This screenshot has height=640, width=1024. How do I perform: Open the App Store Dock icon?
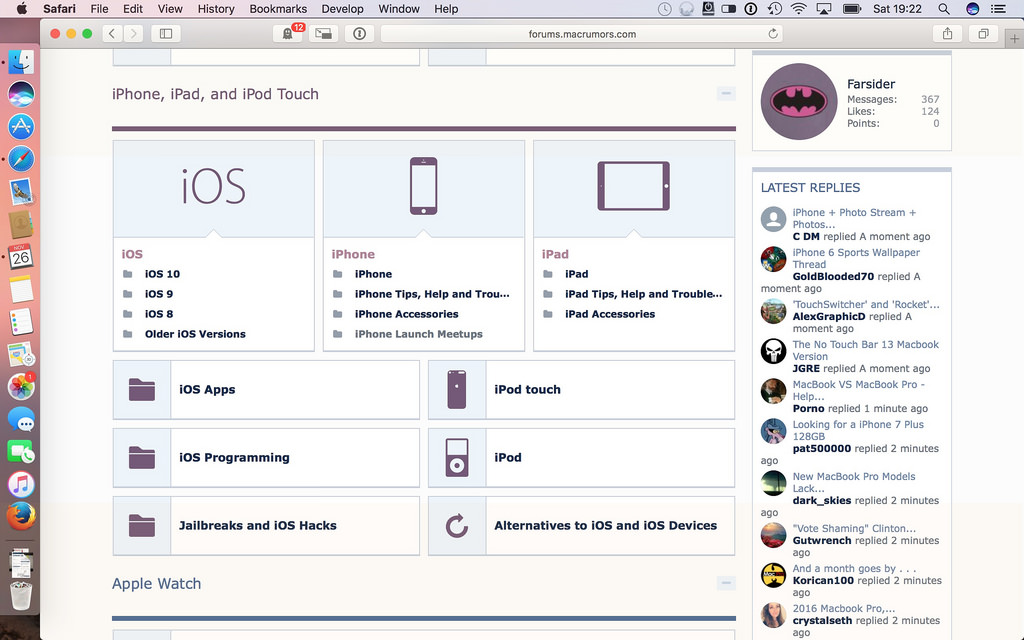pos(21,127)
